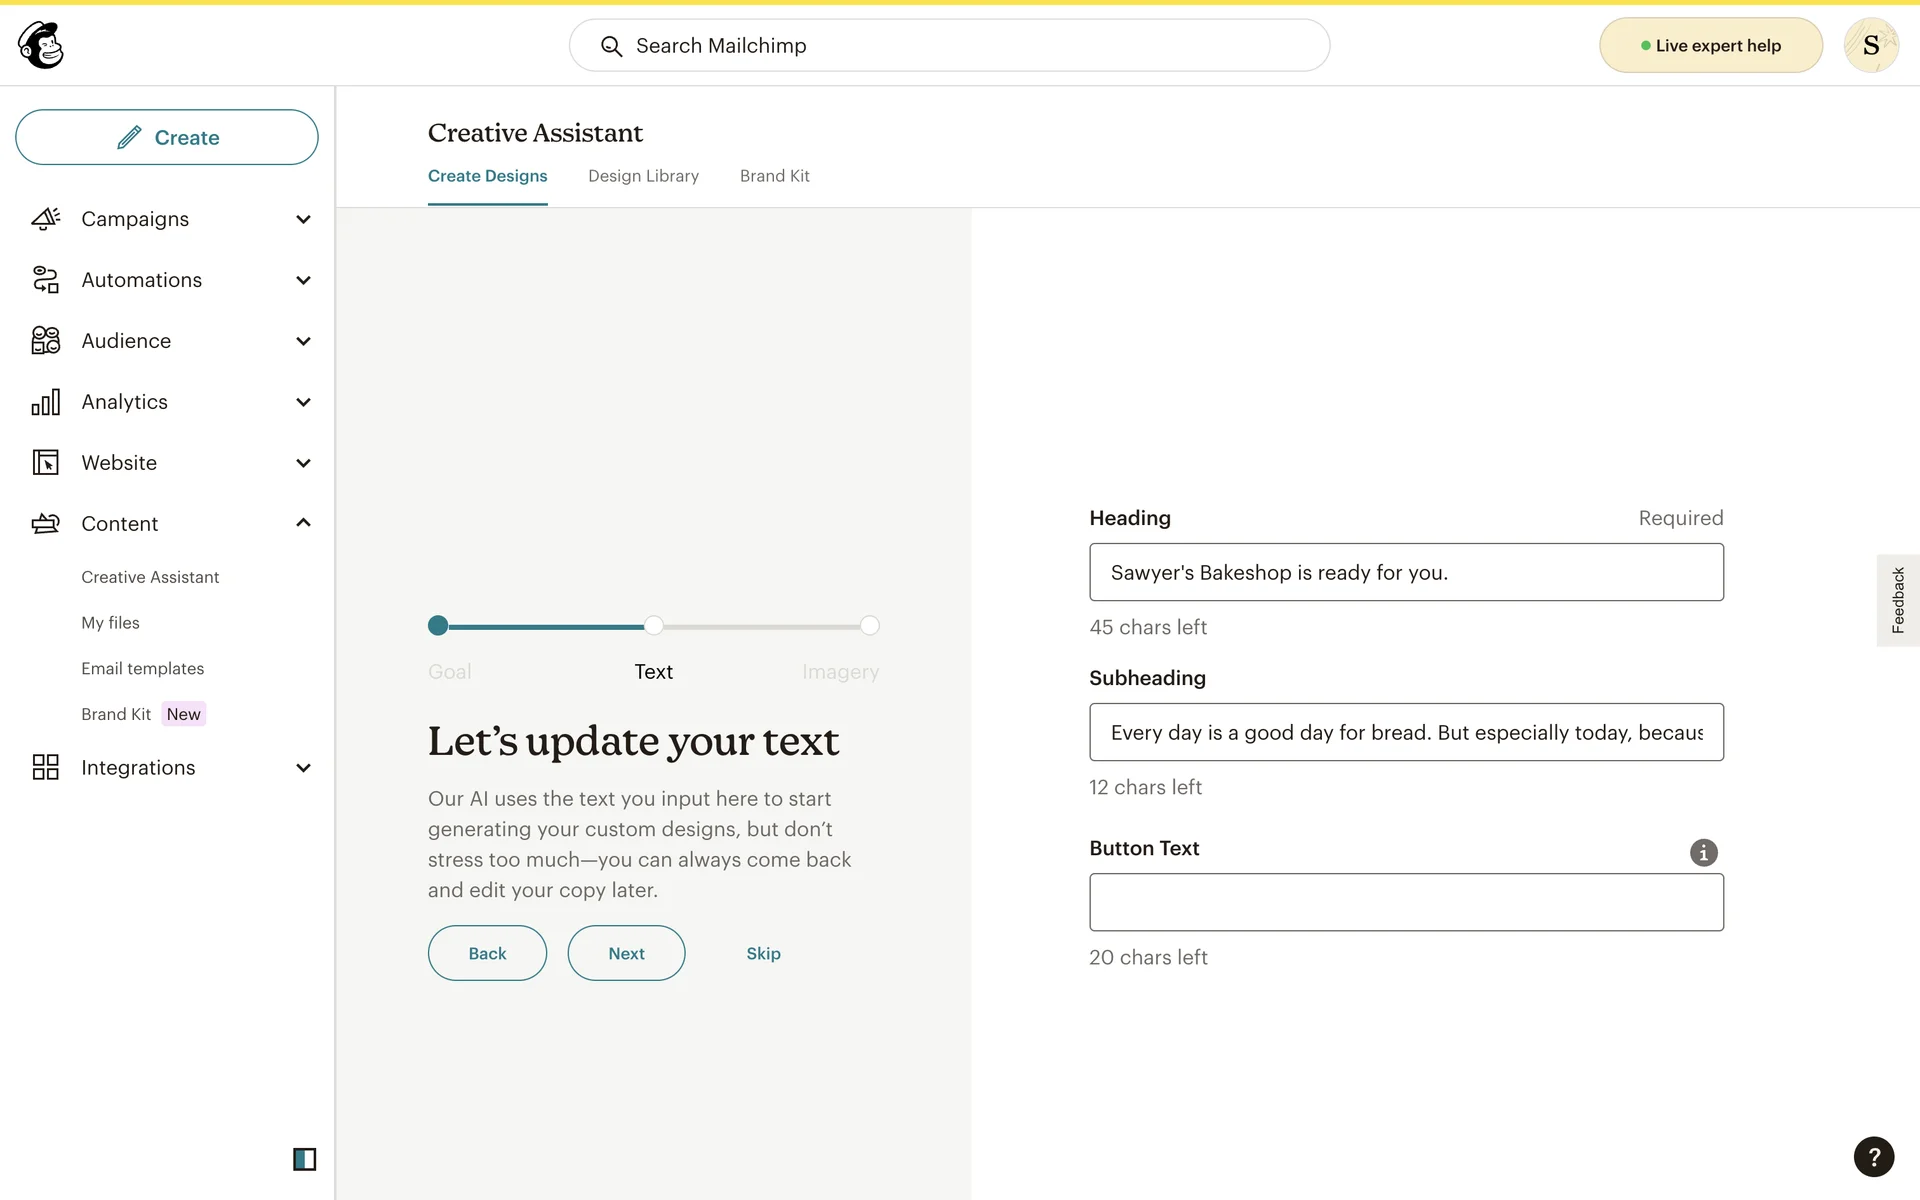This screenshot has height=1200, width=1920.
Task: Open Email templates in sidebar
Action: pos(142,668)
